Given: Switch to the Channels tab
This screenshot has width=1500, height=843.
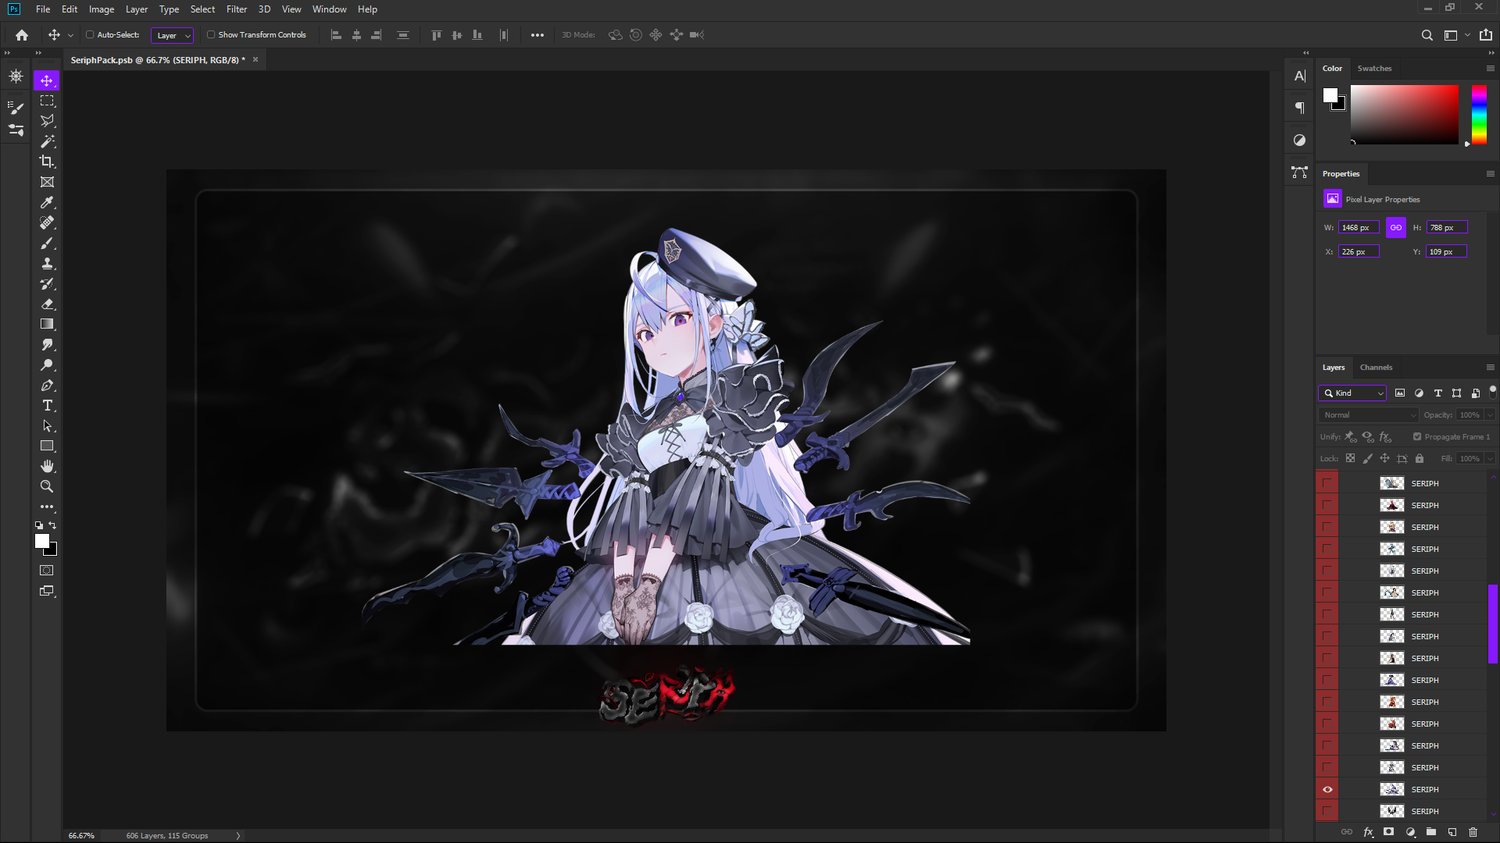Looking at the screenshot, I should (1376, 367).
